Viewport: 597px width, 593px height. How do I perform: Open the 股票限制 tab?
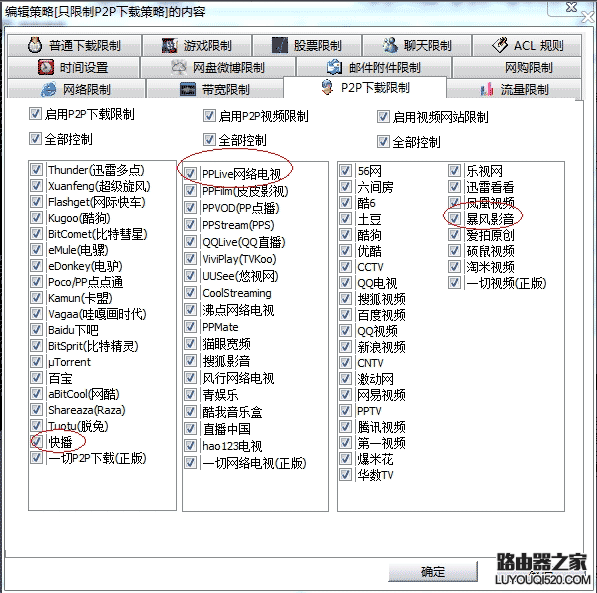click(307, 46)
